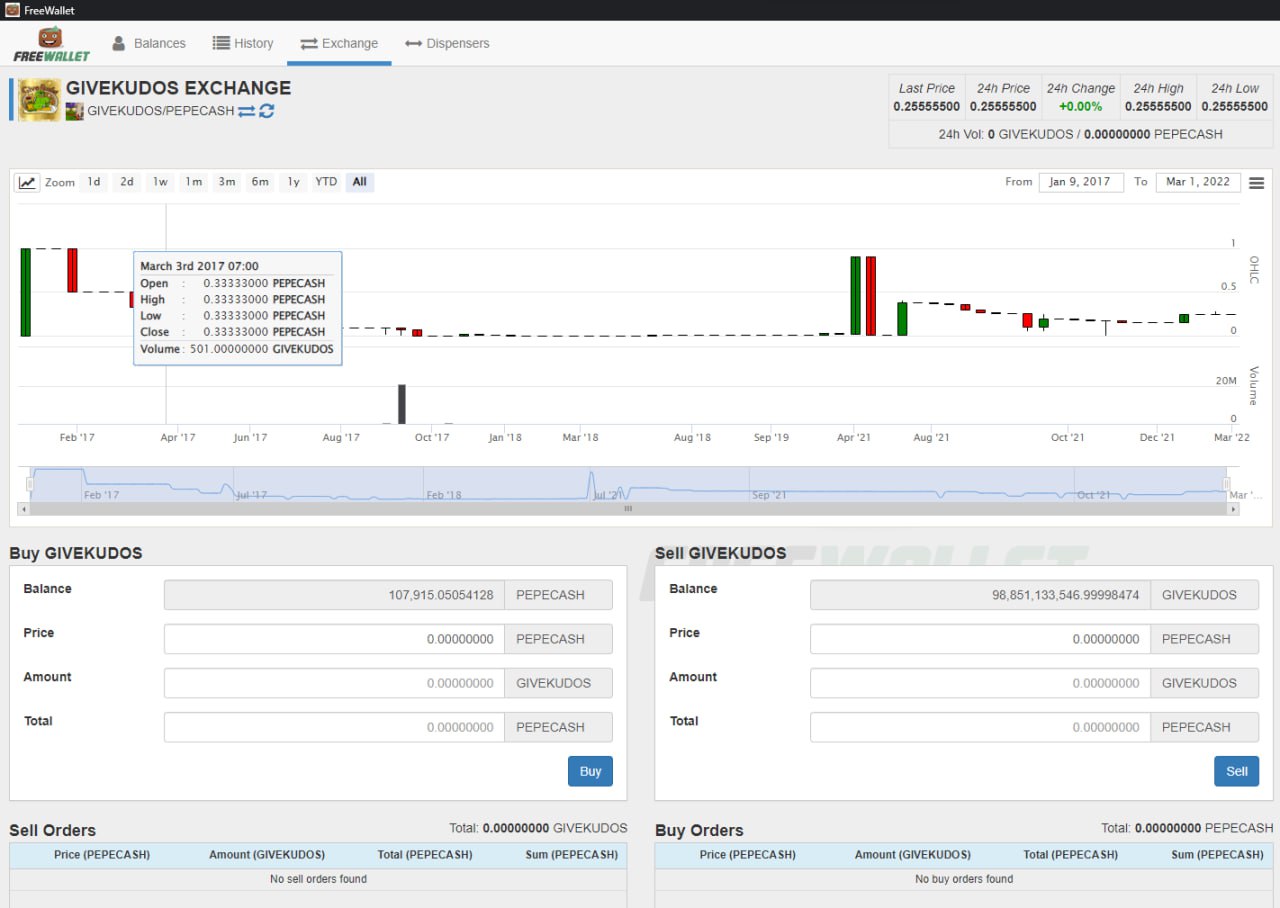Click GIVEKUDOS/PEPECASH pair label
This screenshot has height=908, width=1280.
tap(161, 111)
